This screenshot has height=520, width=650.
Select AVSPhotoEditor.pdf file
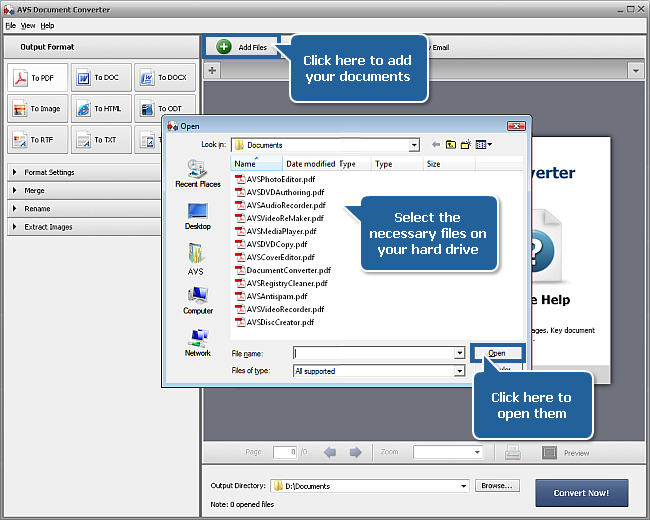point(275,179)
